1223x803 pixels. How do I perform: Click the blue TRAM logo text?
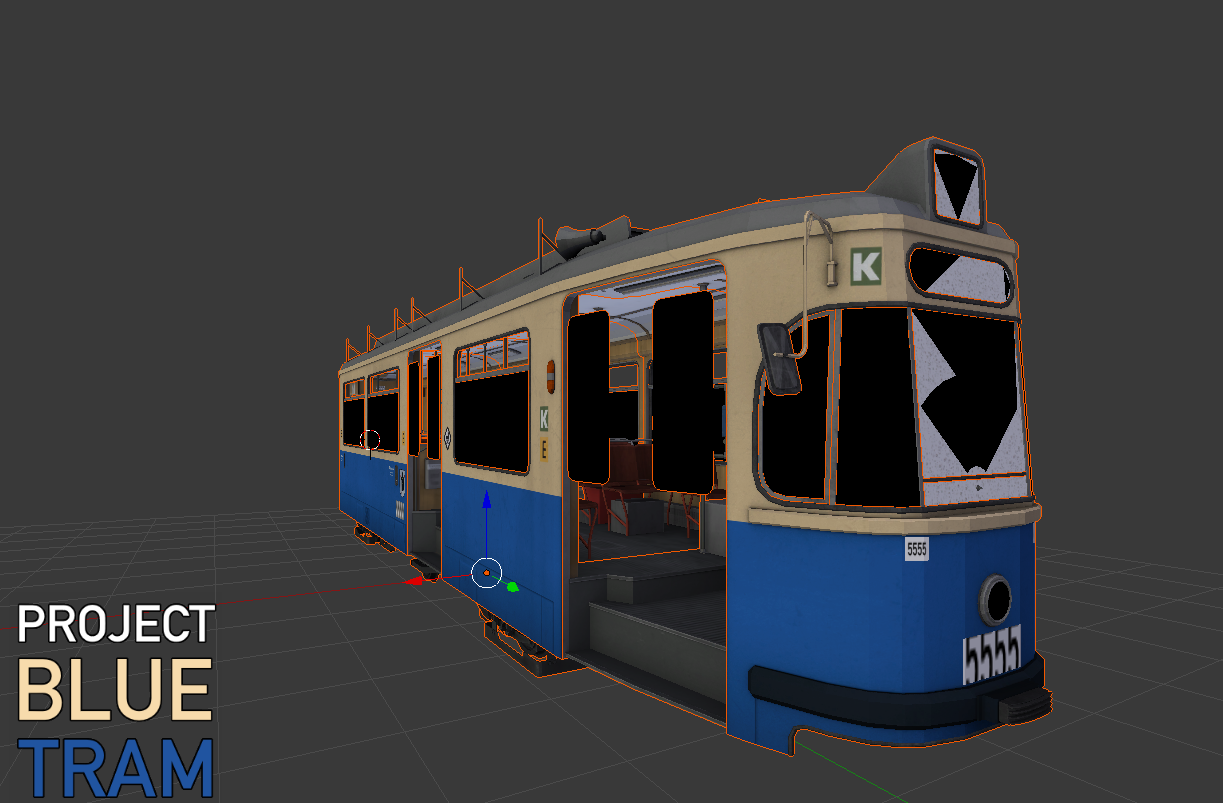click(x=116, y=769)
